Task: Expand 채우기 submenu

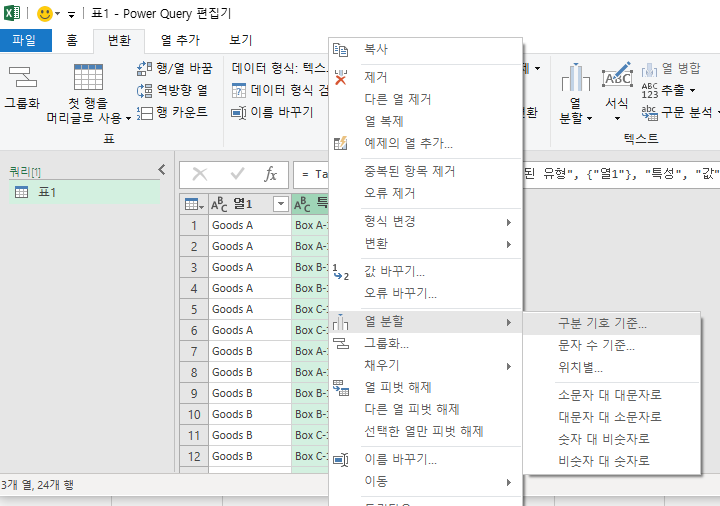Action: click(425, 365)
